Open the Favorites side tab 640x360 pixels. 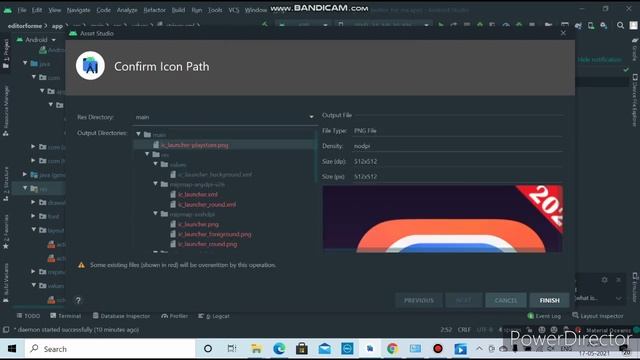[x=6, y=231]
